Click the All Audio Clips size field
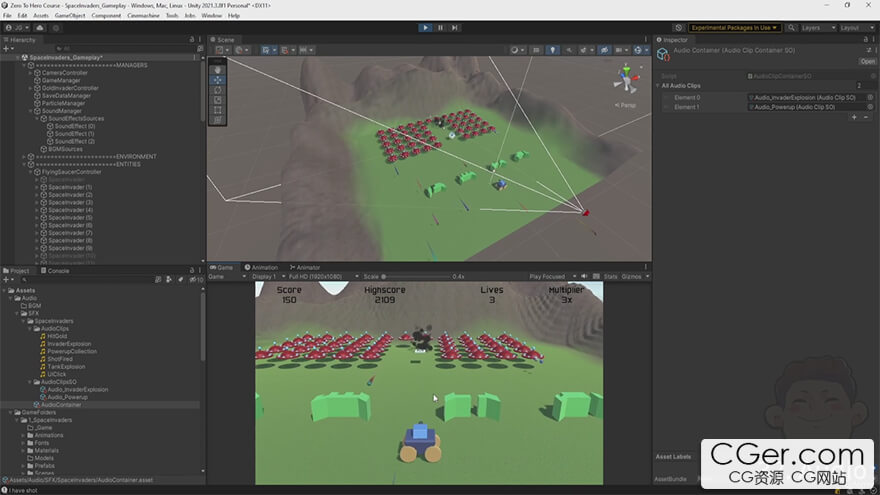The image size is (880, 495). point(865,86)
